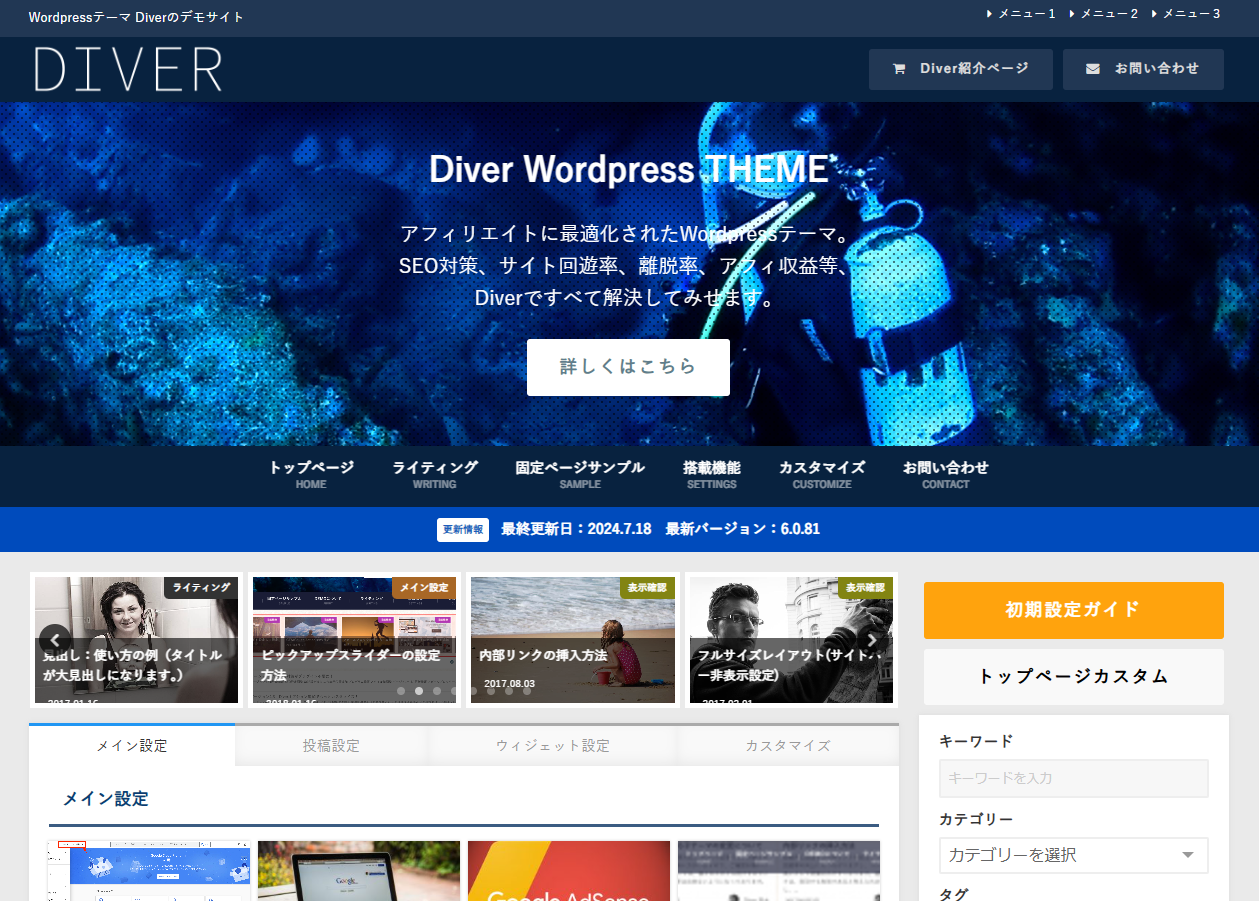1259x901 pixels.
Task: Click Wordpressテーマ Diverのデモサイト tagline
Action: tap(137, 17)
